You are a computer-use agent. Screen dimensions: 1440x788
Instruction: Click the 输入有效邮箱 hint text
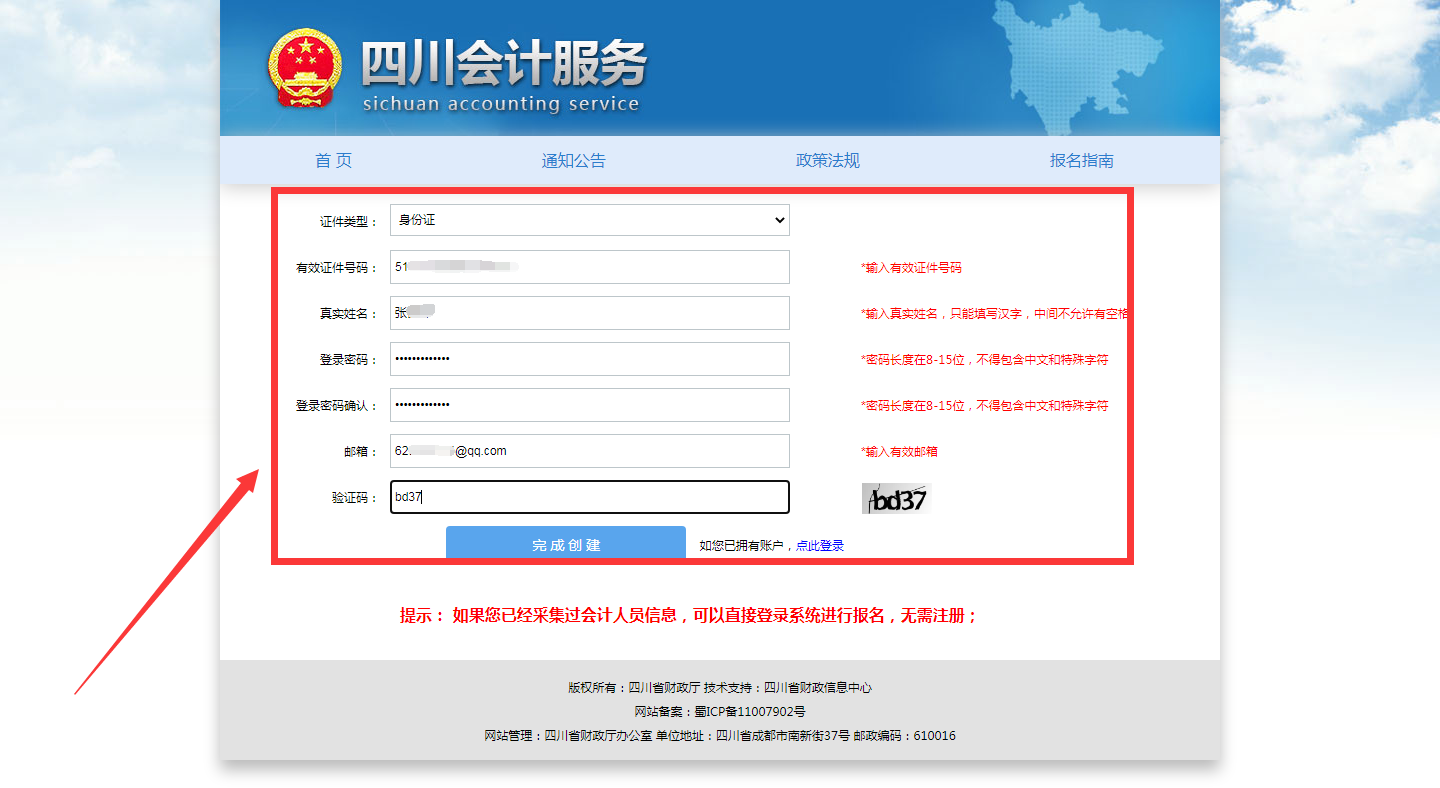900,452
